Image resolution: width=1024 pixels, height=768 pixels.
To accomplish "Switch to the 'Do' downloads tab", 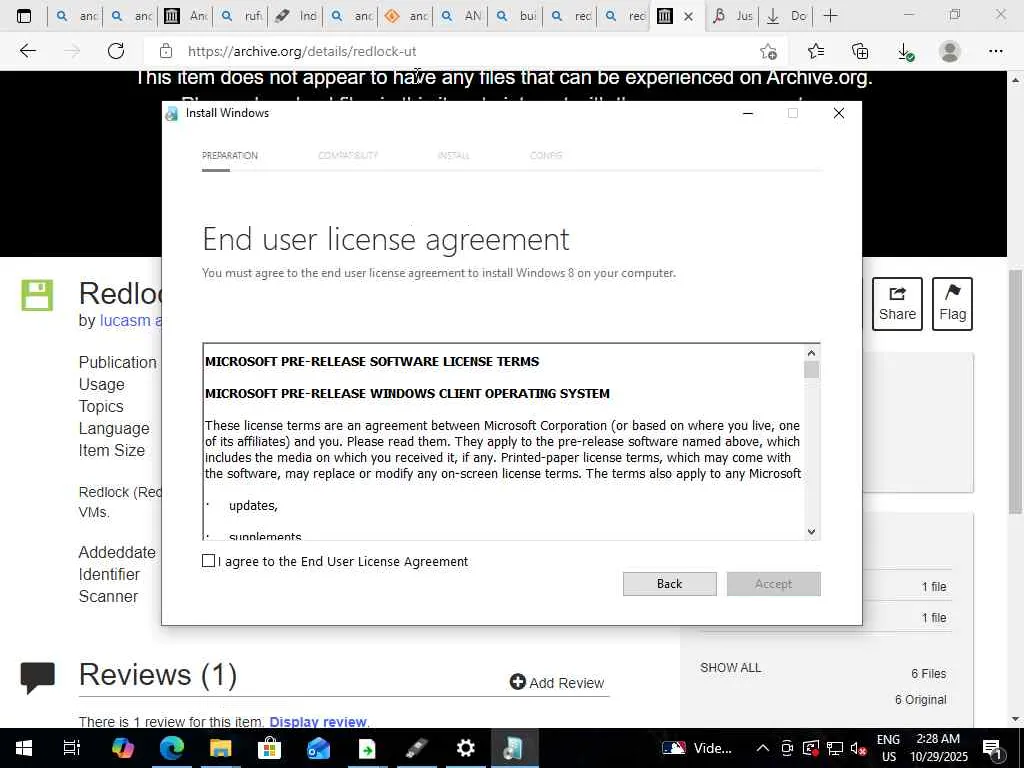I will pos(786,16).
